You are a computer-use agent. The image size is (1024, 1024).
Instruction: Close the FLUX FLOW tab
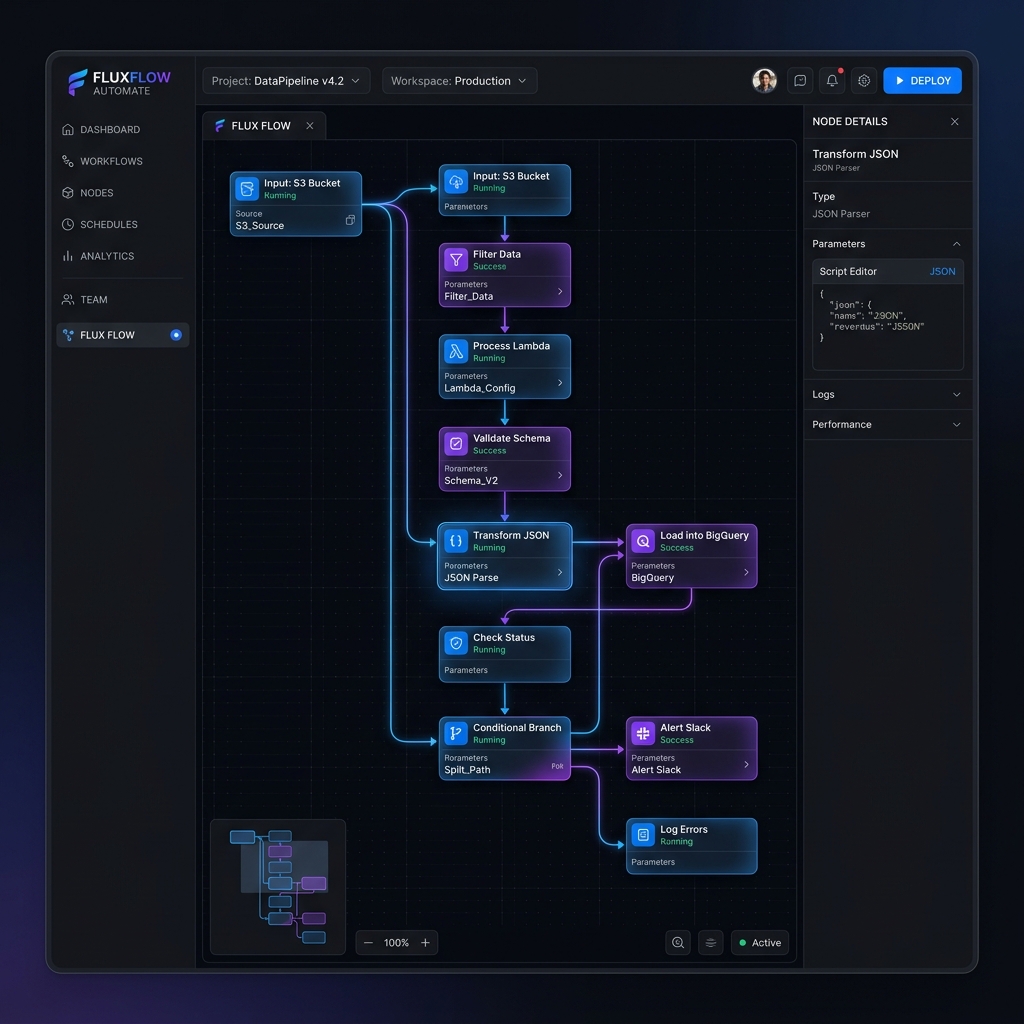[310, 125]
